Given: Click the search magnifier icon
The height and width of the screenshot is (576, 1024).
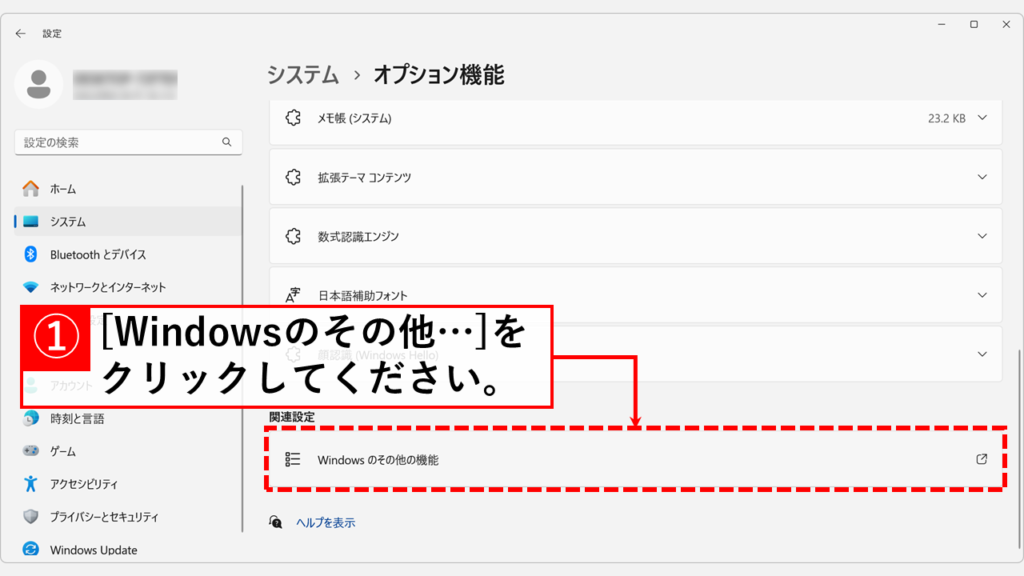Looking at the screenshot, I should tap(227, 142).
